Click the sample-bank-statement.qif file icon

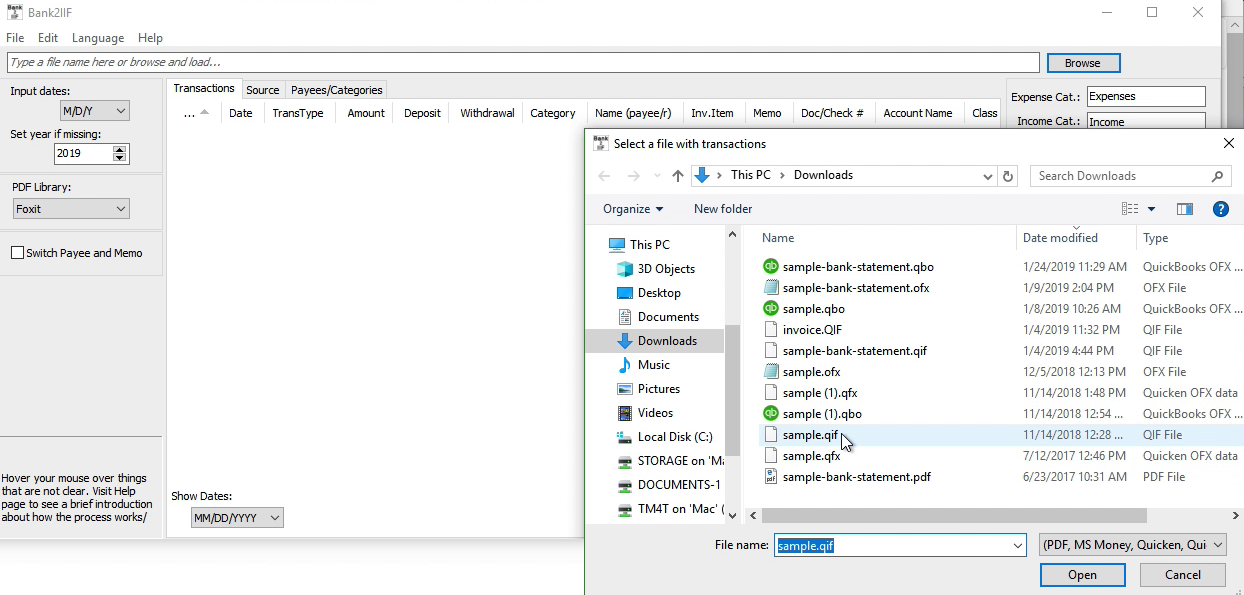click(770, 351)
